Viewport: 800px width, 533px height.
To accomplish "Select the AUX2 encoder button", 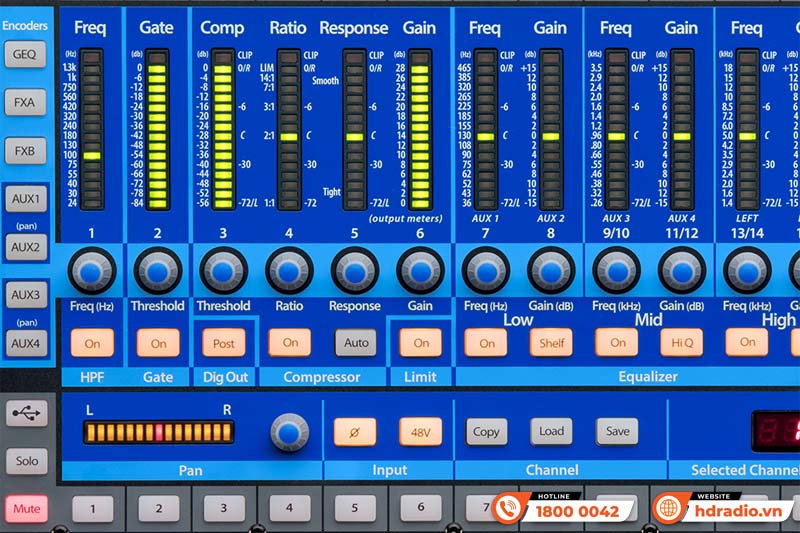I will [x=26, y=247].
